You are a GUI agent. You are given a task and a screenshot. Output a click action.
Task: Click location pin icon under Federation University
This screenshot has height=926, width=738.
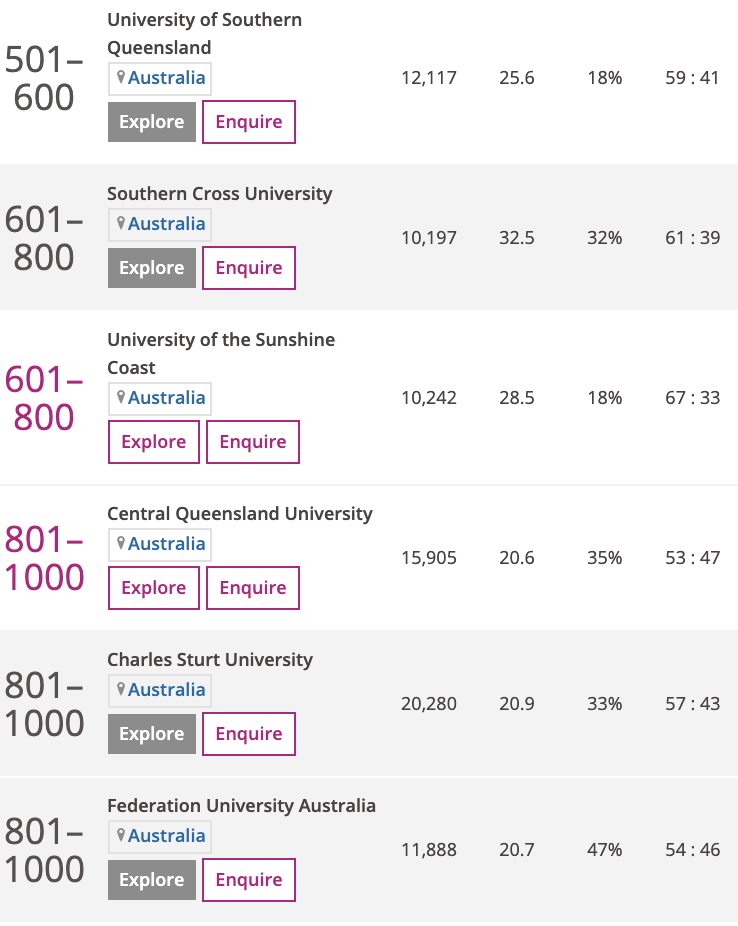pos(121,836)
